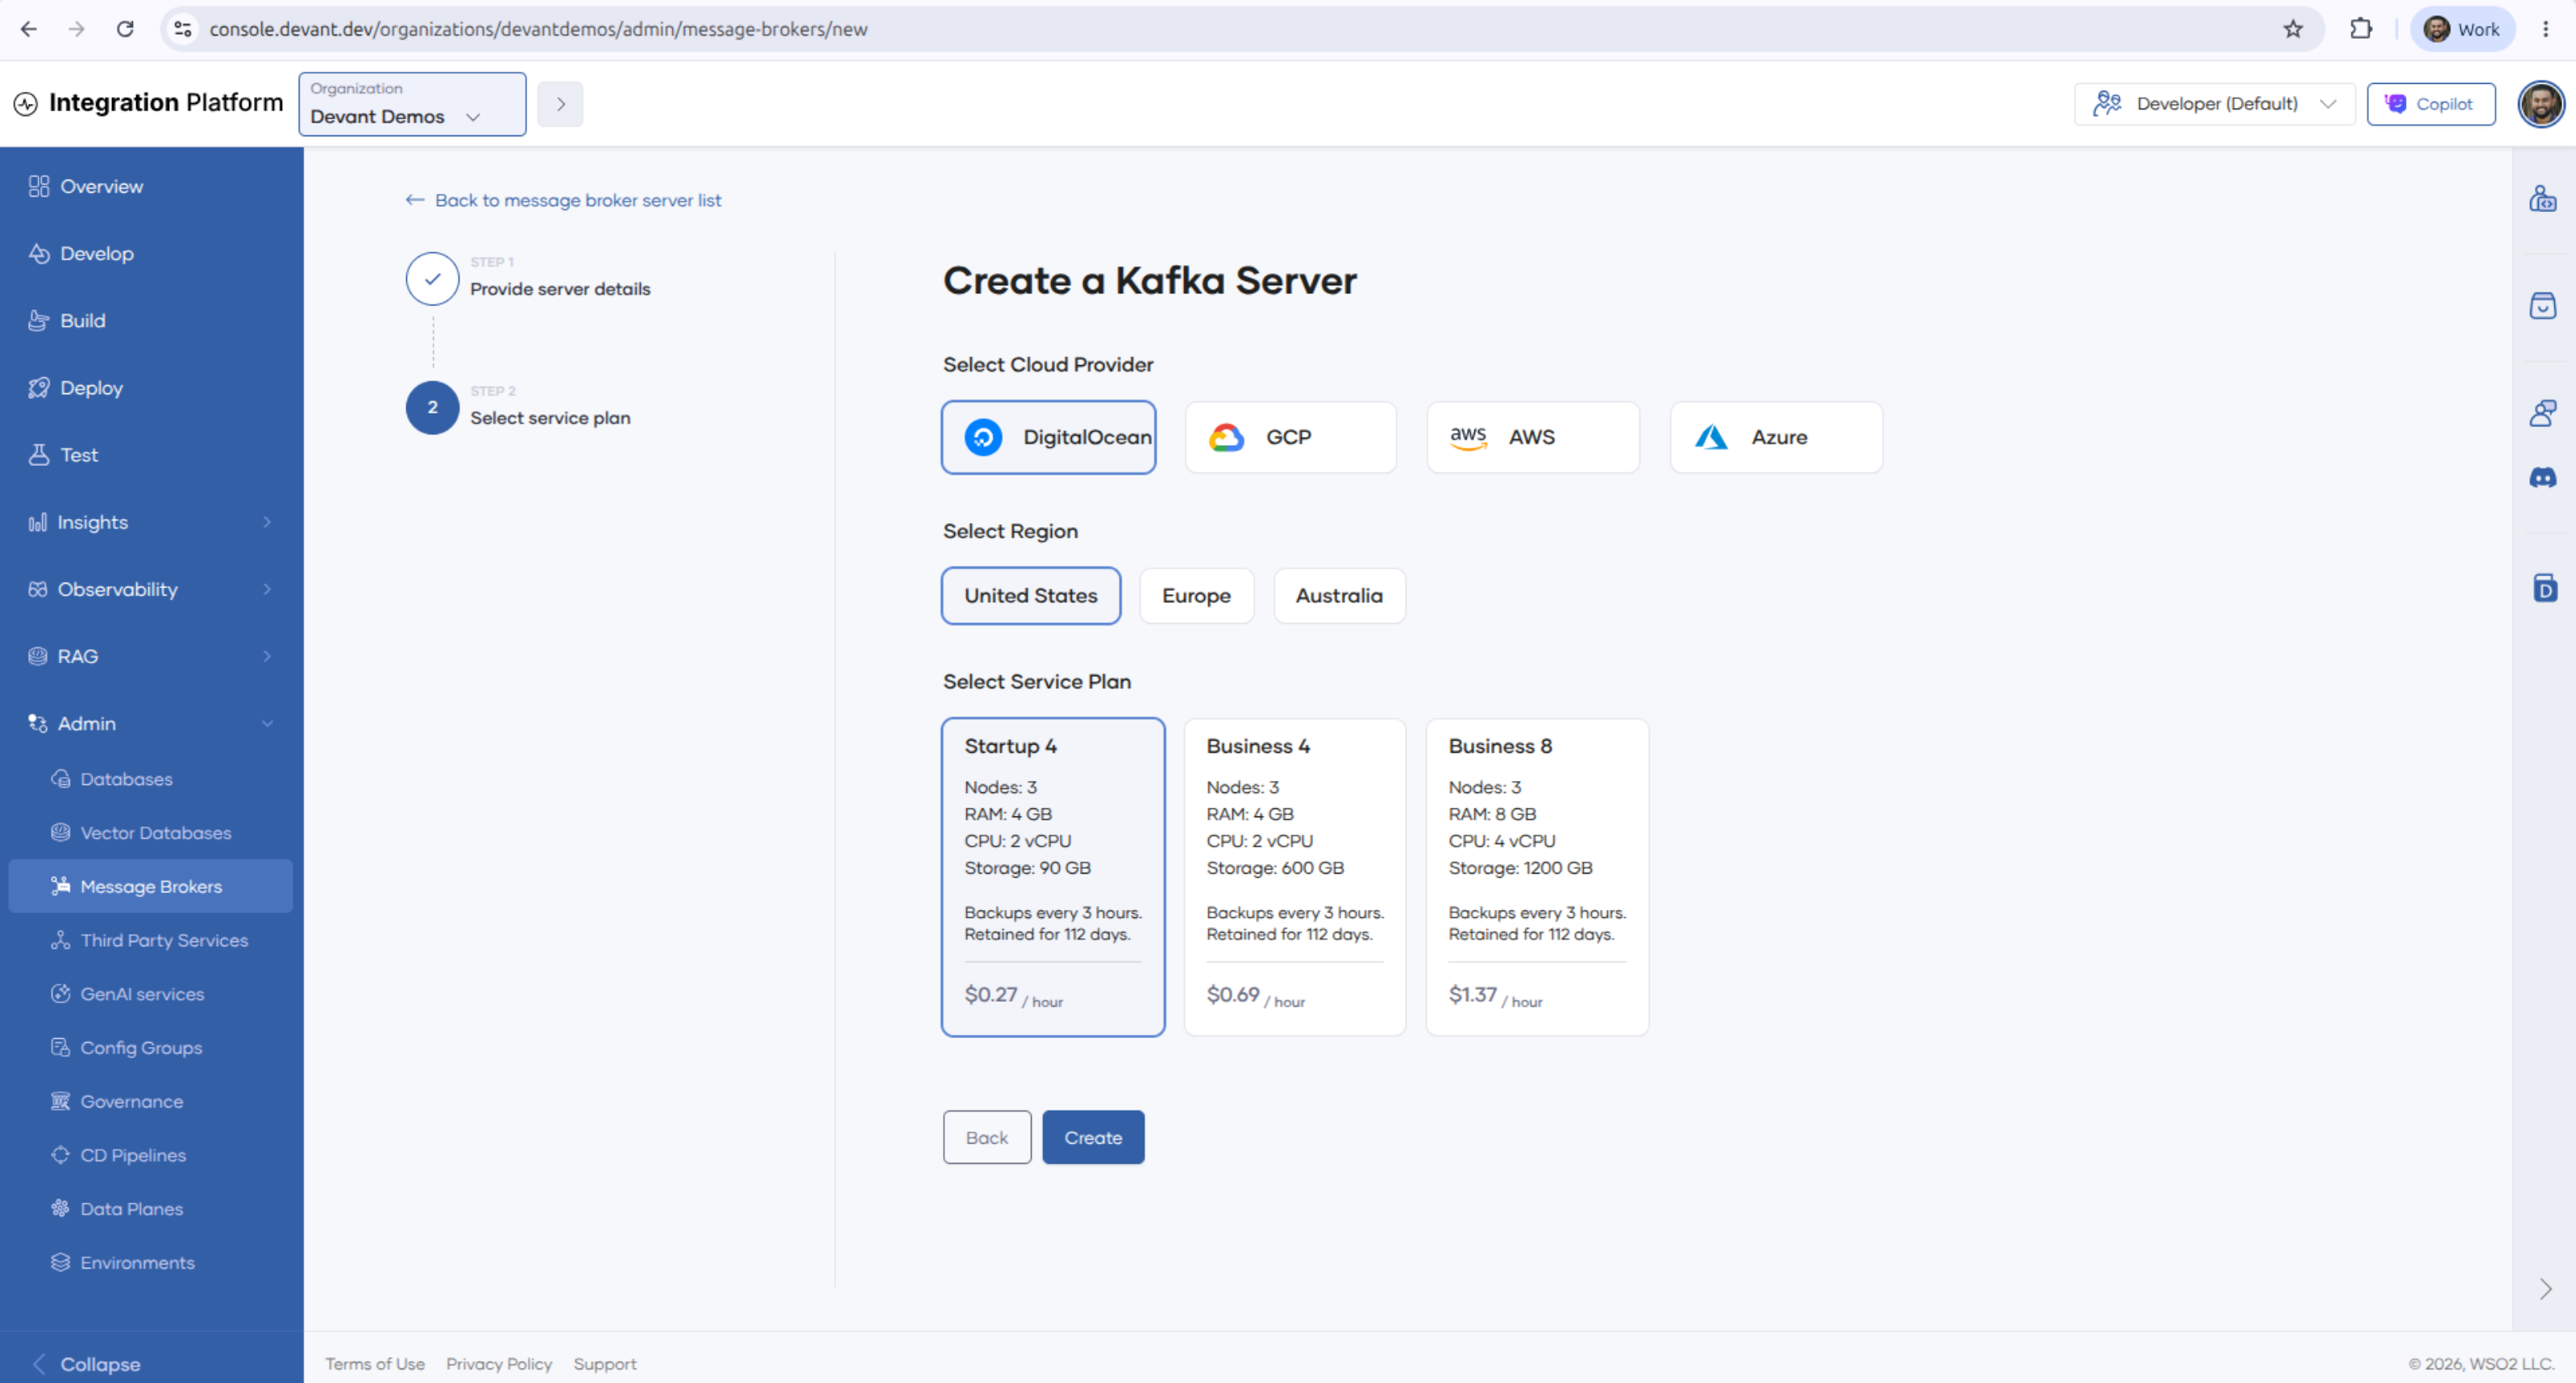Select Europe region
Screen dimensions: 2576x1383
(1196, 596)
